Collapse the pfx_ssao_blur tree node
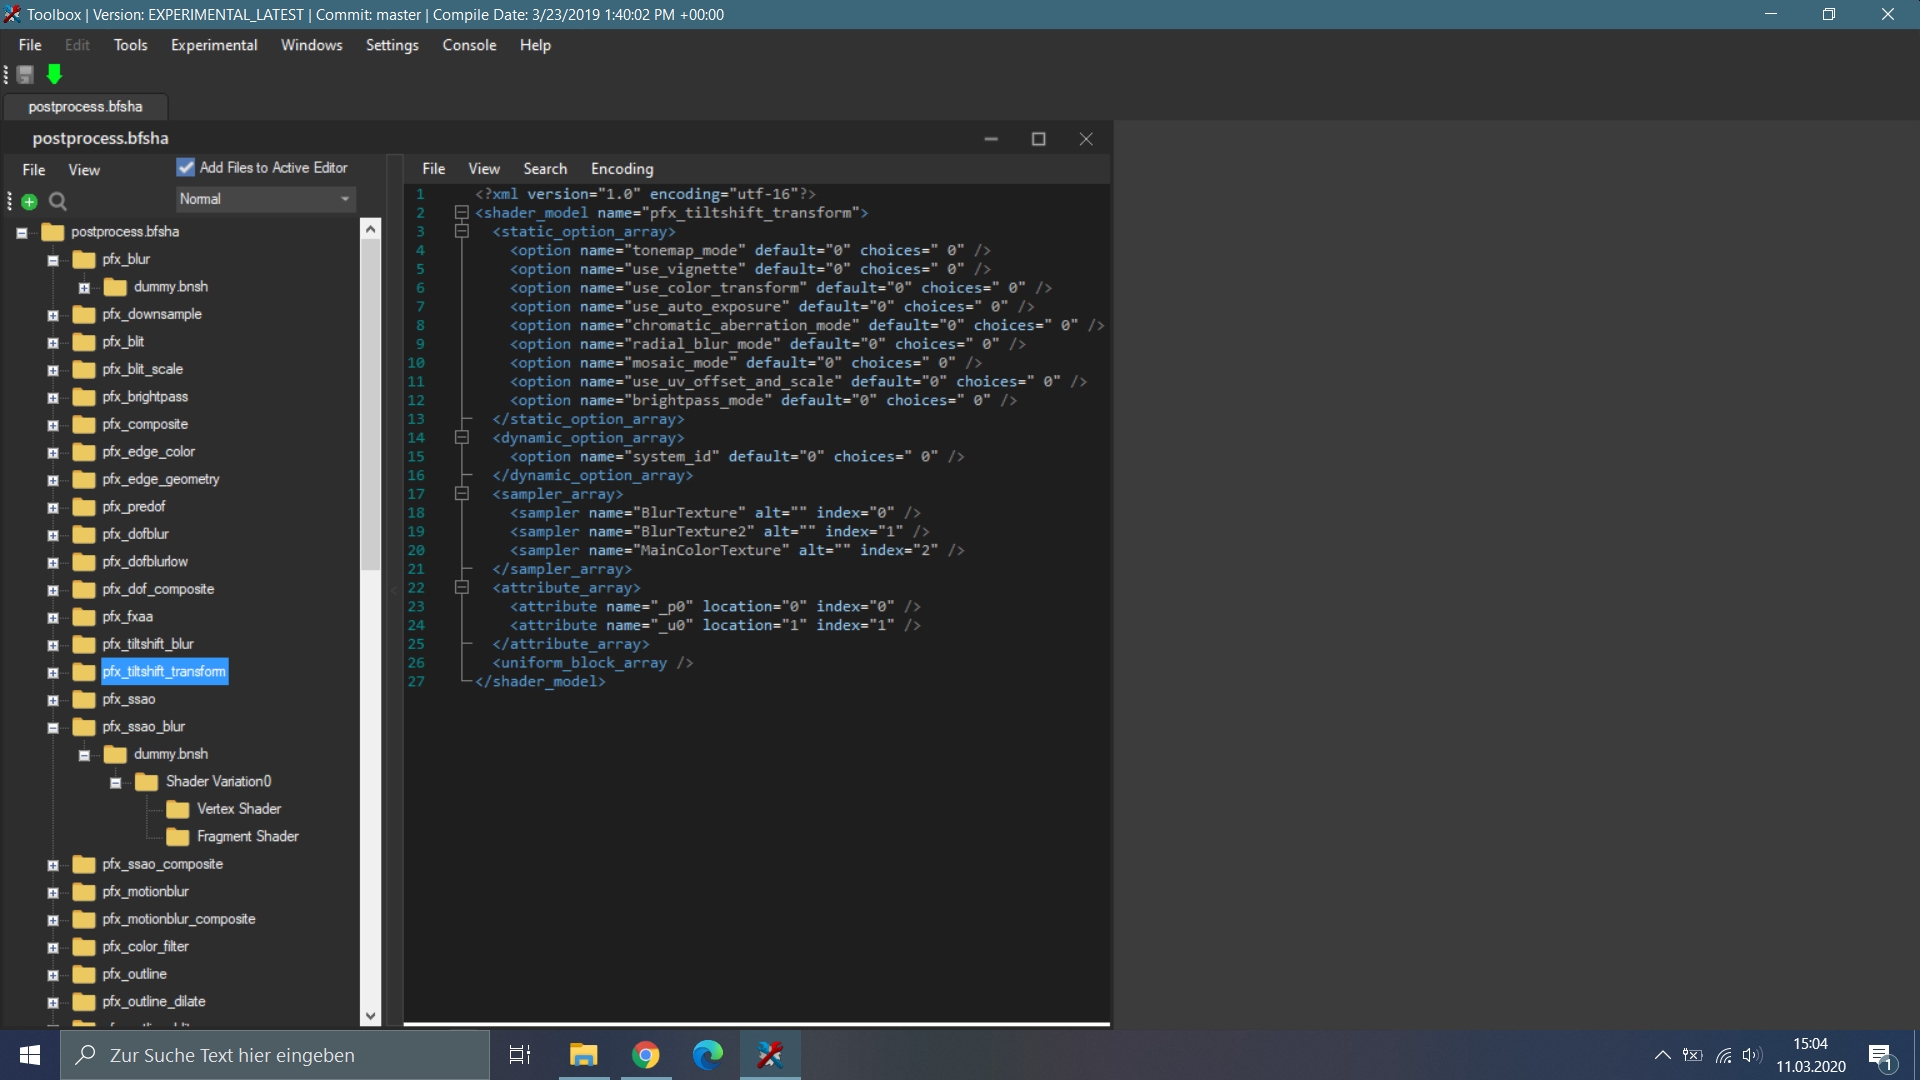The image size is (1920, 1080). click(x=53, y=728)
